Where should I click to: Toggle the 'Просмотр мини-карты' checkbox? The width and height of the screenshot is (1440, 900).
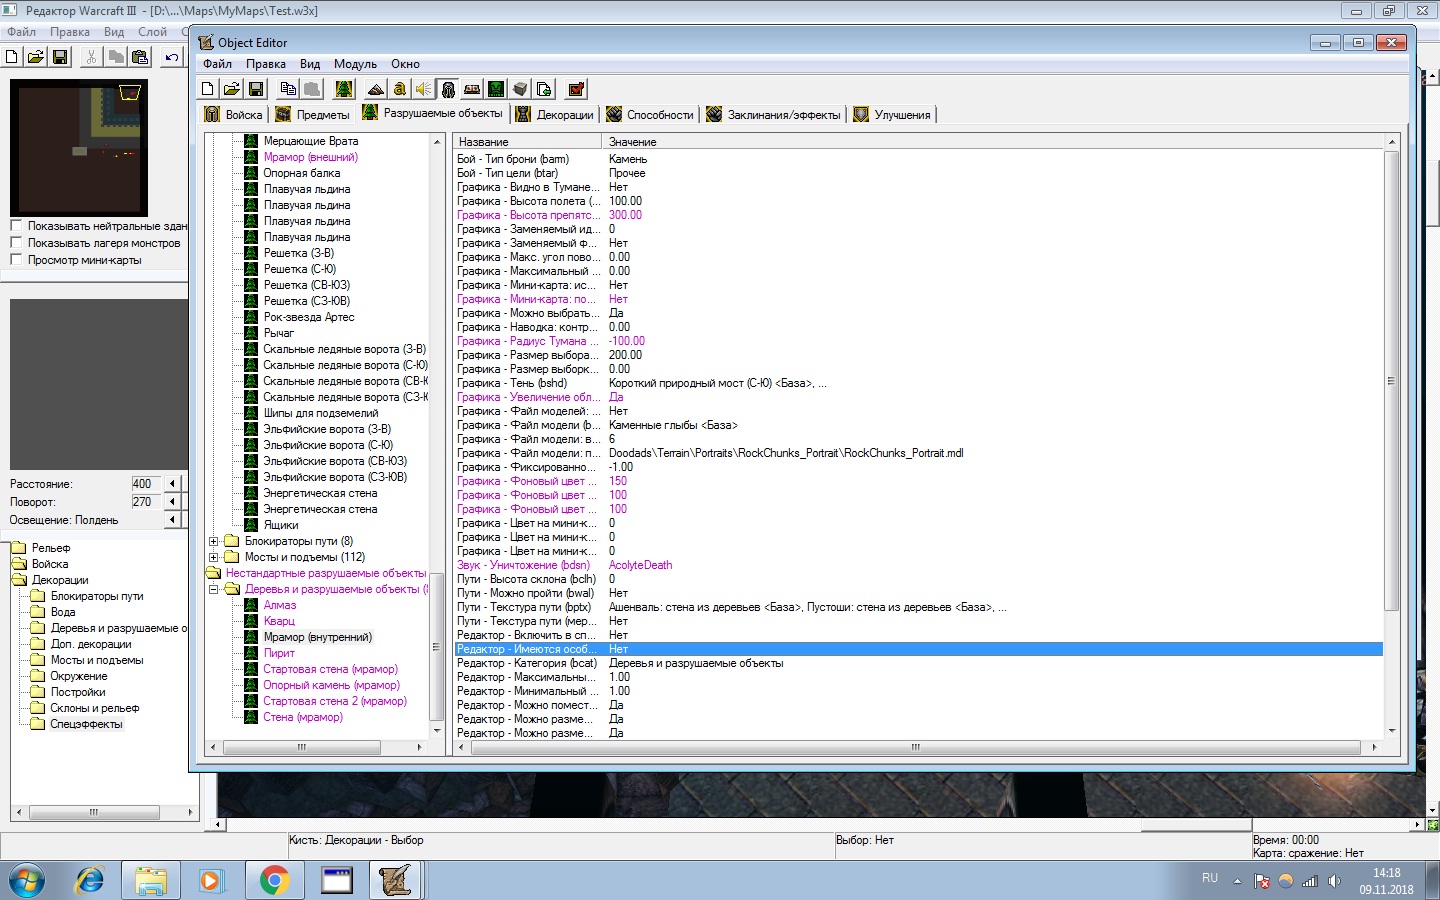(x=16, y=260)
